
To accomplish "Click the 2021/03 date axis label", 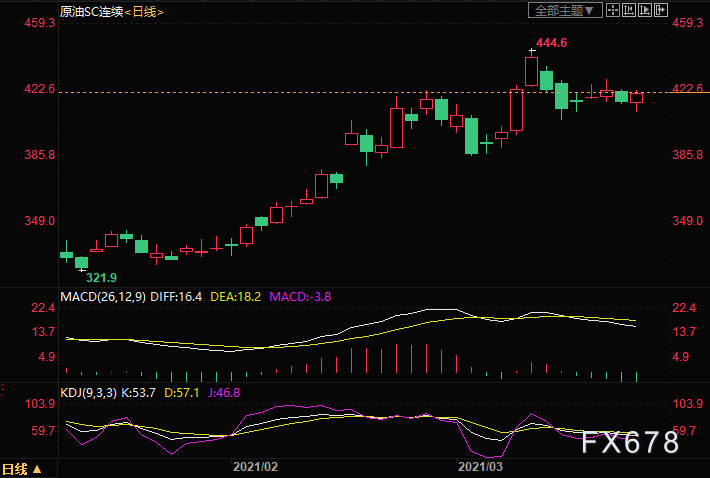I will pos(480,467).
